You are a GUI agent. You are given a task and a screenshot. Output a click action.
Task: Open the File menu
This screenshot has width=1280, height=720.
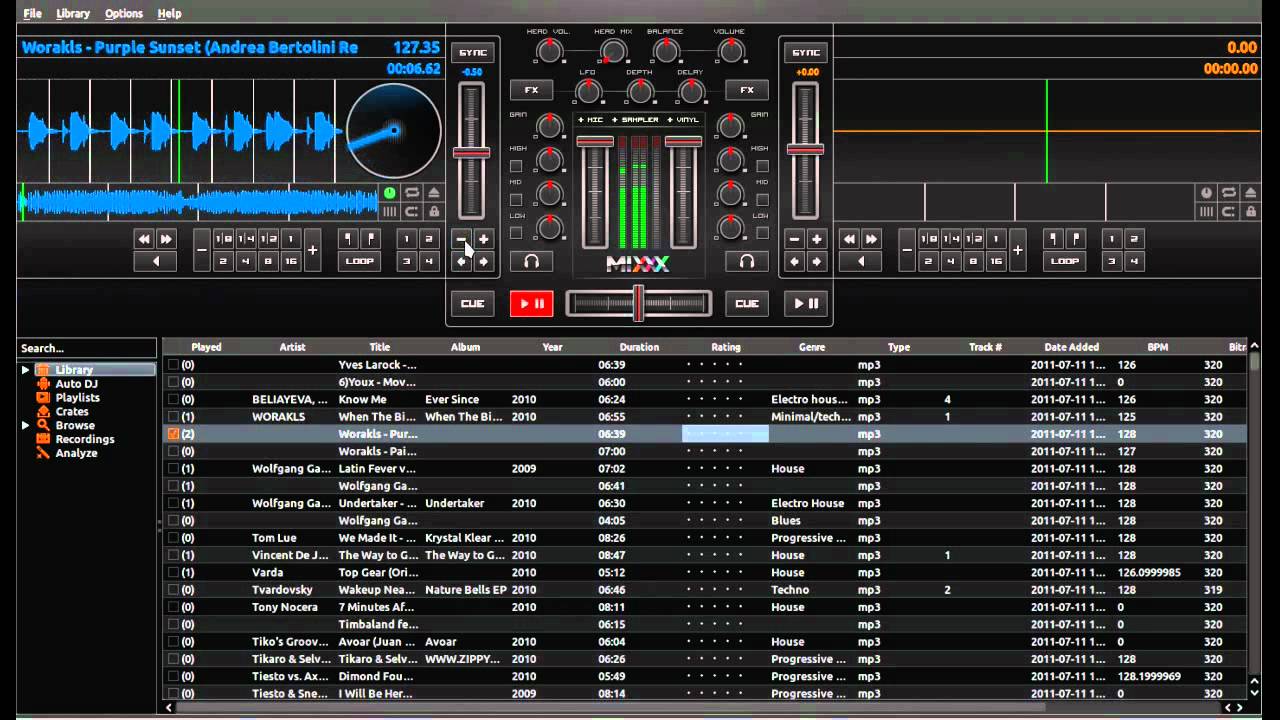[32, 13]
